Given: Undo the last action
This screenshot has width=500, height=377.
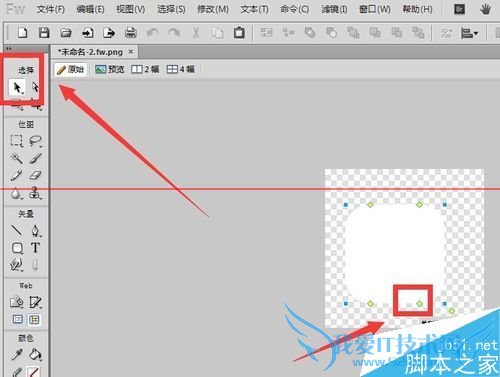Looking at the screenshot, I should pyautogui.click(x=153, y=33).
